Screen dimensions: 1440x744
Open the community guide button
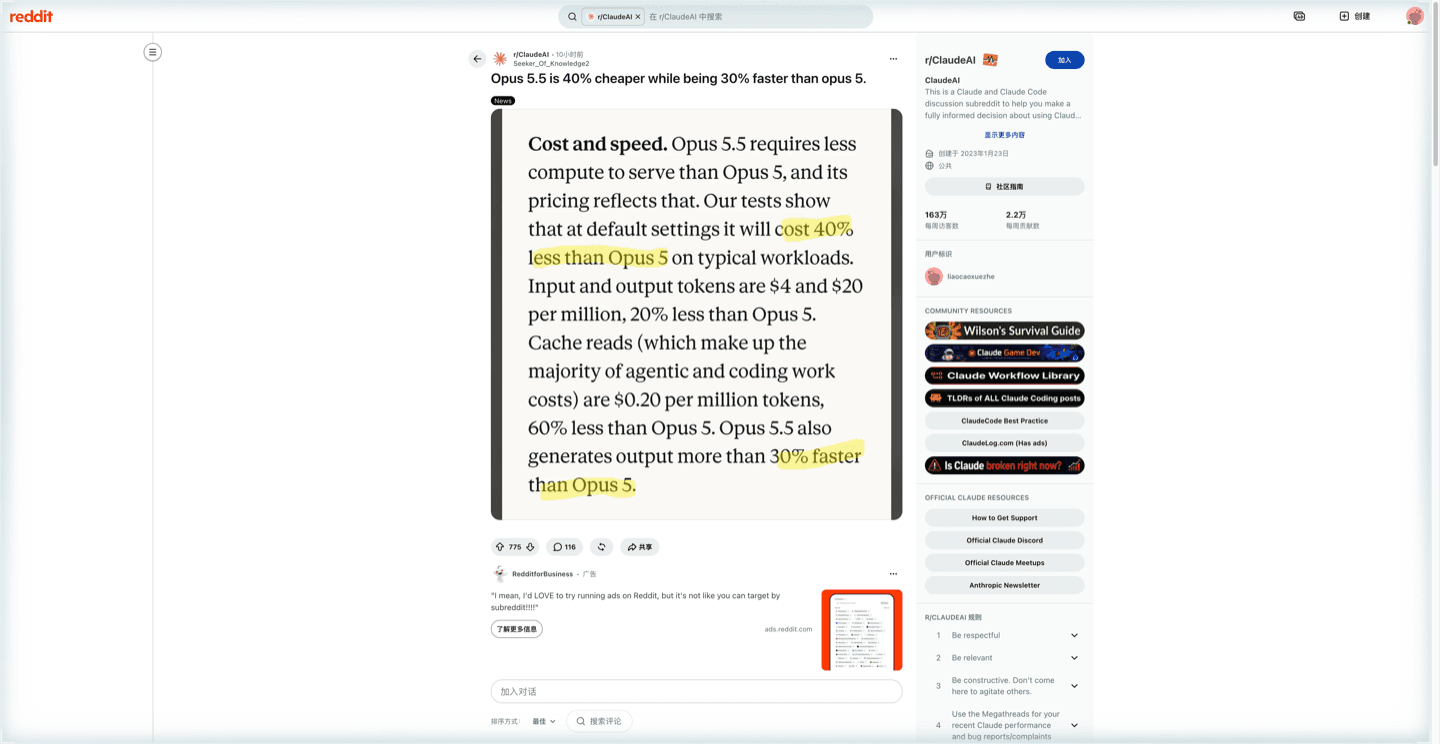click(1004, 187)
